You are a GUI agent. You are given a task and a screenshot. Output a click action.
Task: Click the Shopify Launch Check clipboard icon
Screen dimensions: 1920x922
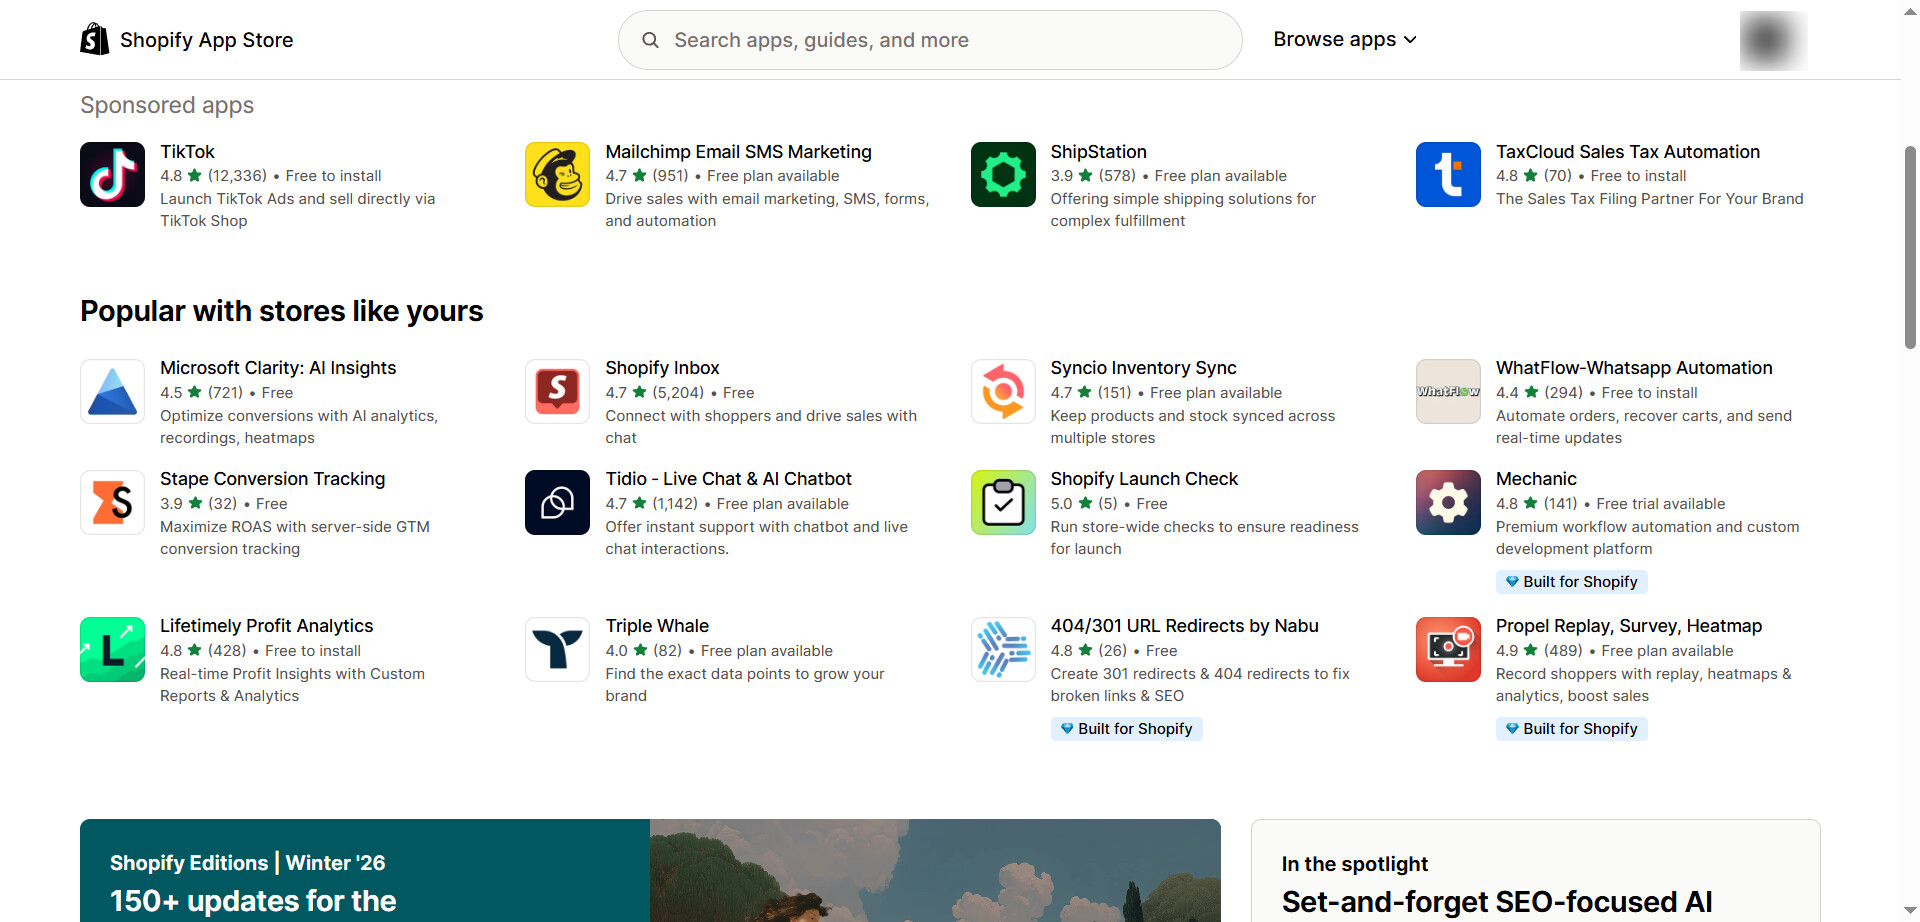click(1003, 502)
